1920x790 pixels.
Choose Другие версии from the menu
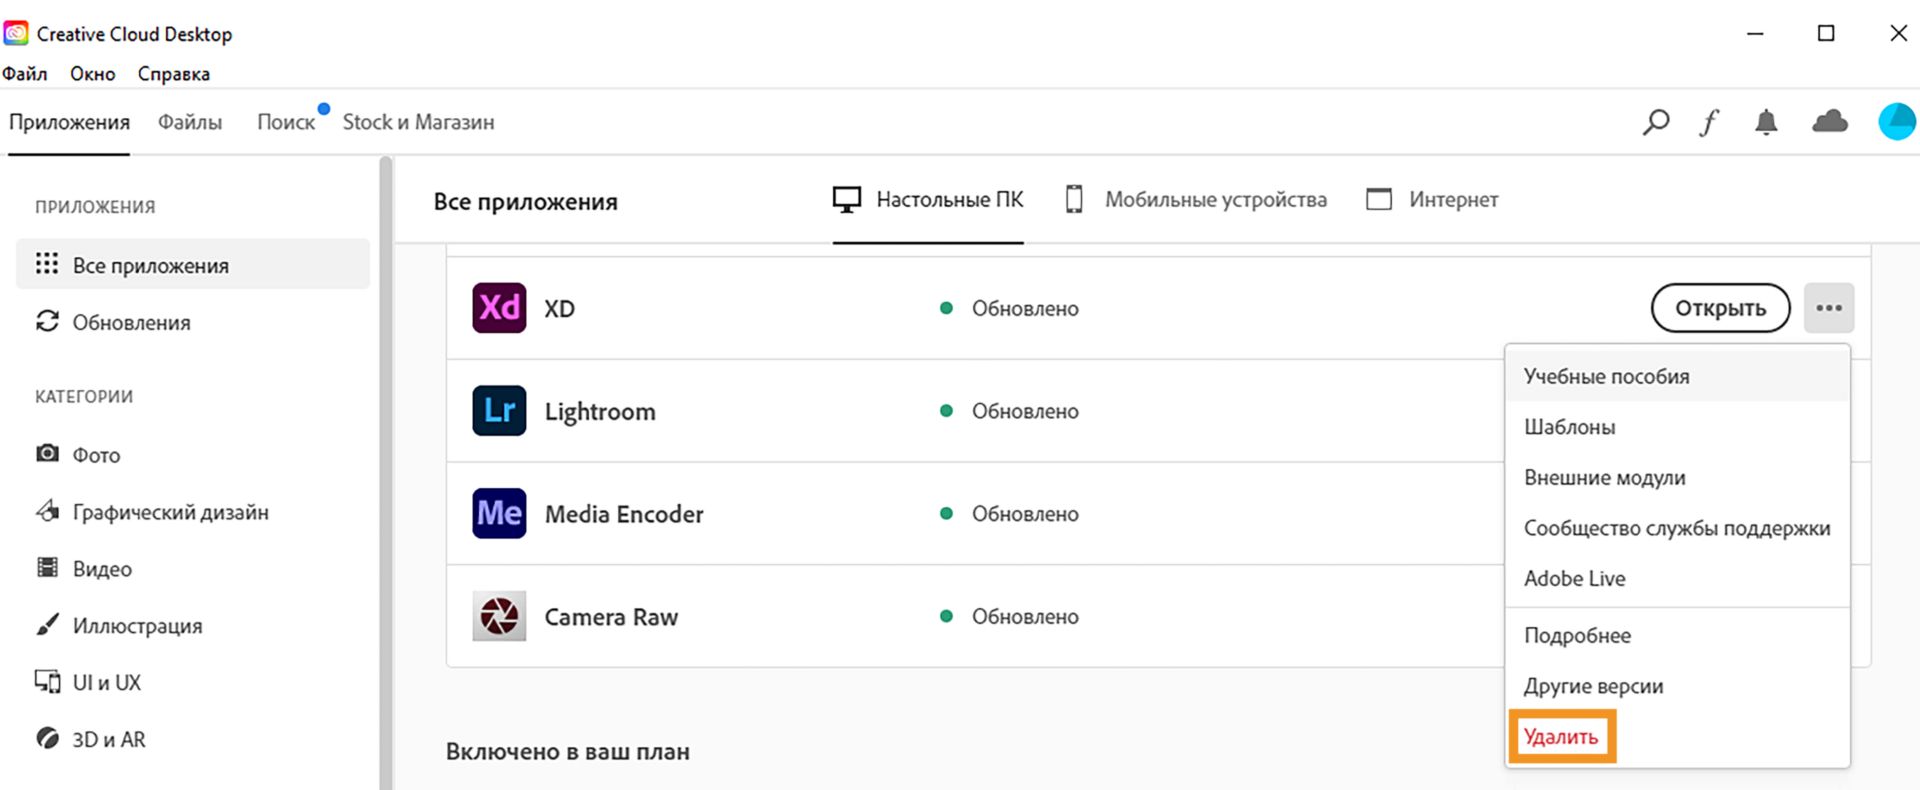[x=1593, y=686]
